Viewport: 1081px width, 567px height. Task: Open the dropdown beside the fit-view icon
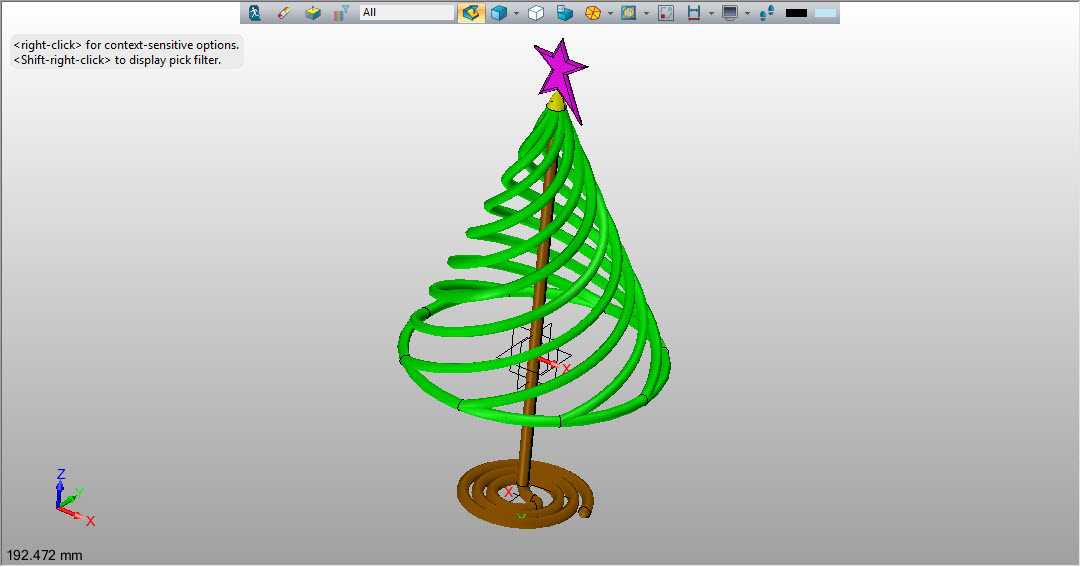coord(646,13)
